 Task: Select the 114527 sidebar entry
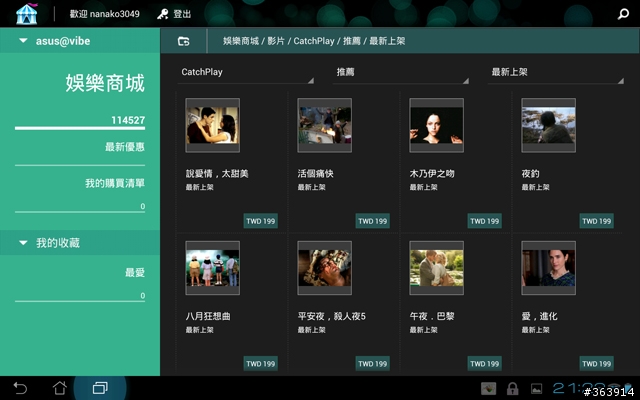coord(128,120)
